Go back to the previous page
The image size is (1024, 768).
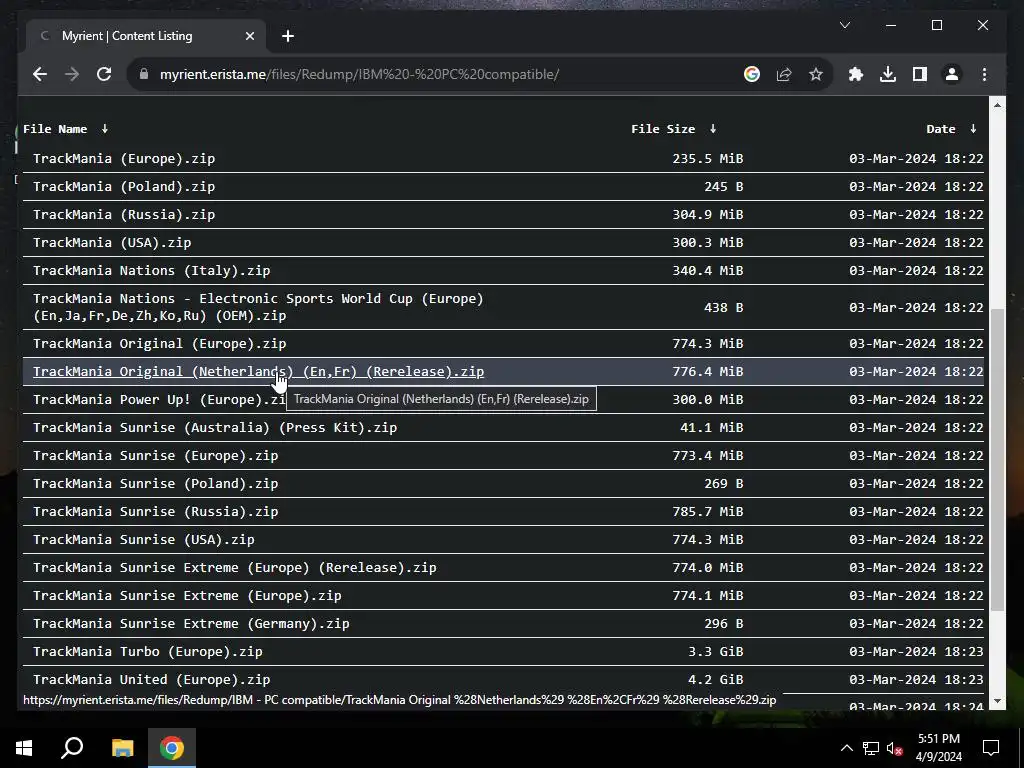[x=40, y=74]
